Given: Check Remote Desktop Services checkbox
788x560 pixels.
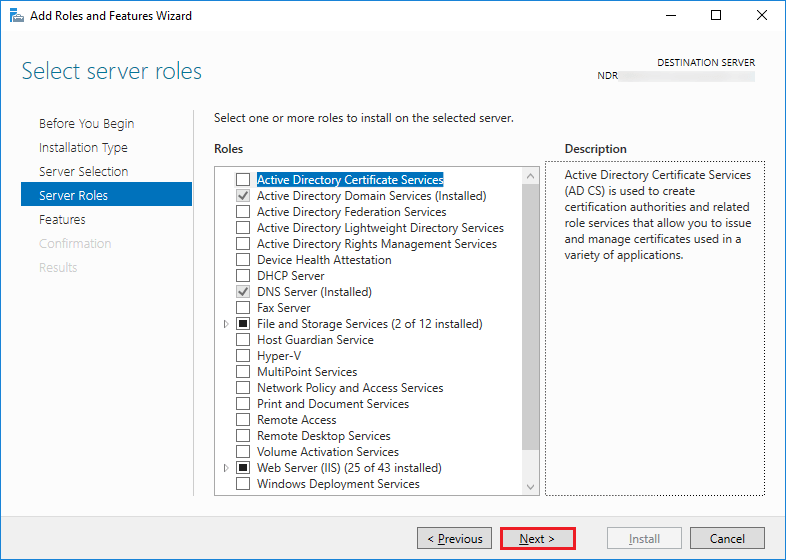Looking at the screenshot, I should (x=243, y=436).
